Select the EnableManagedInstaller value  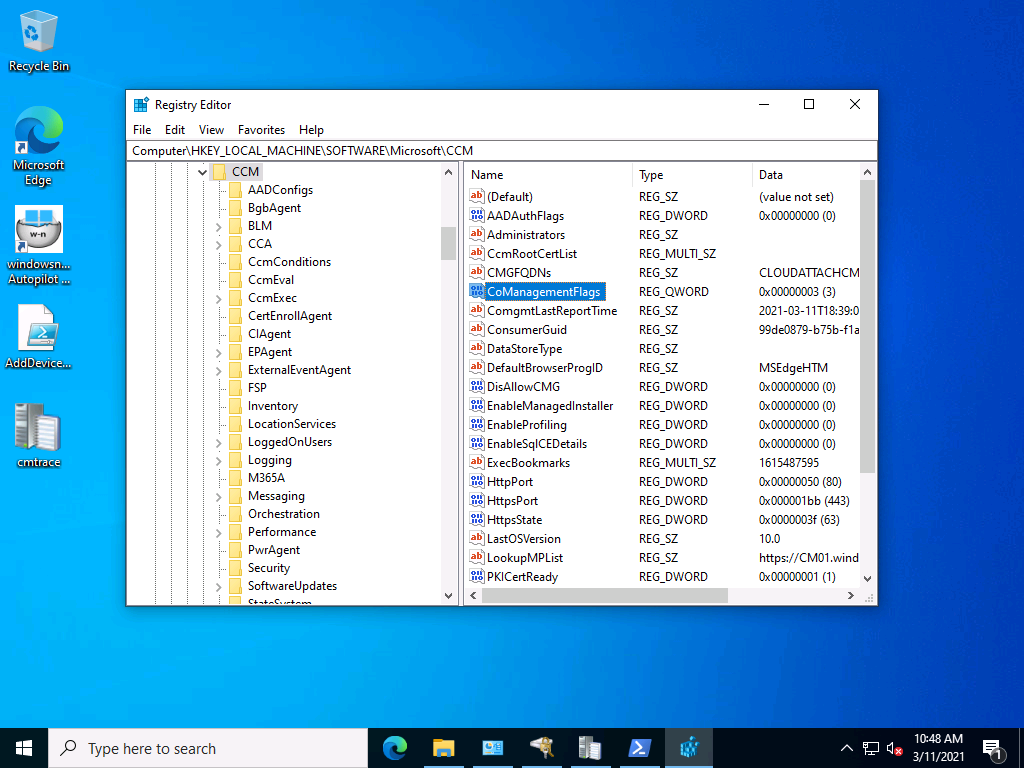coord(550,406)
